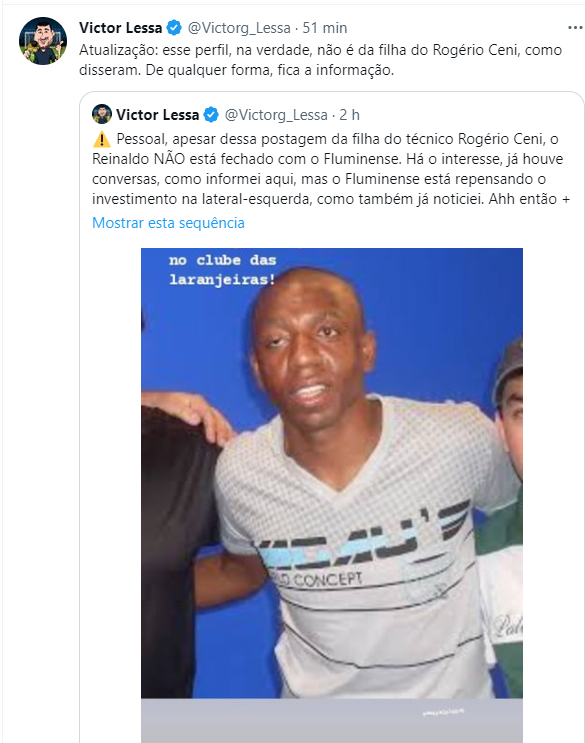Click the warning emoji in quoted tweet
Screen dimensions: 585x743
click(101, 139)
